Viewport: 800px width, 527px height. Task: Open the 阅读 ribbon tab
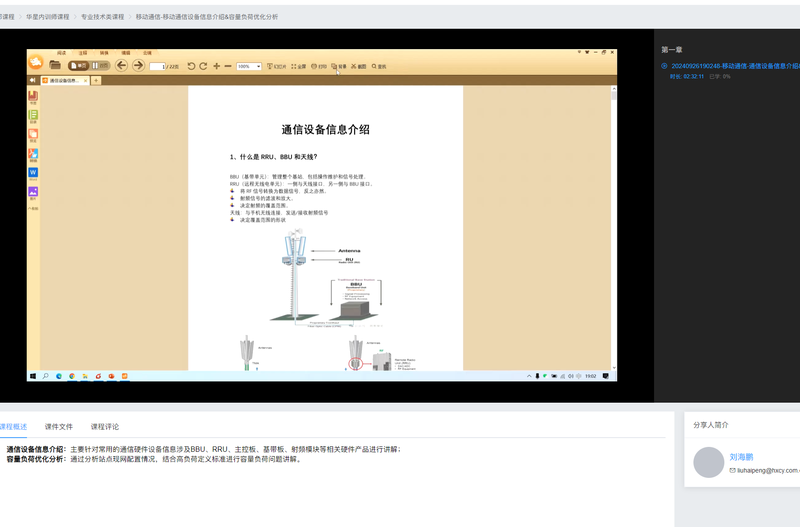(62, 53)
